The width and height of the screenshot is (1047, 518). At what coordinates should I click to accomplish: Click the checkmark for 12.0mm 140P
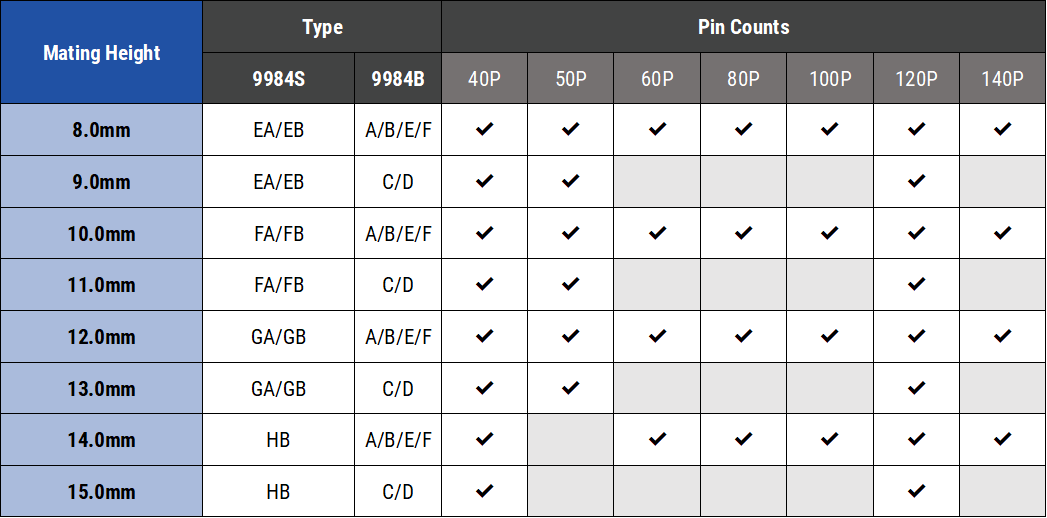point(1002,337)
